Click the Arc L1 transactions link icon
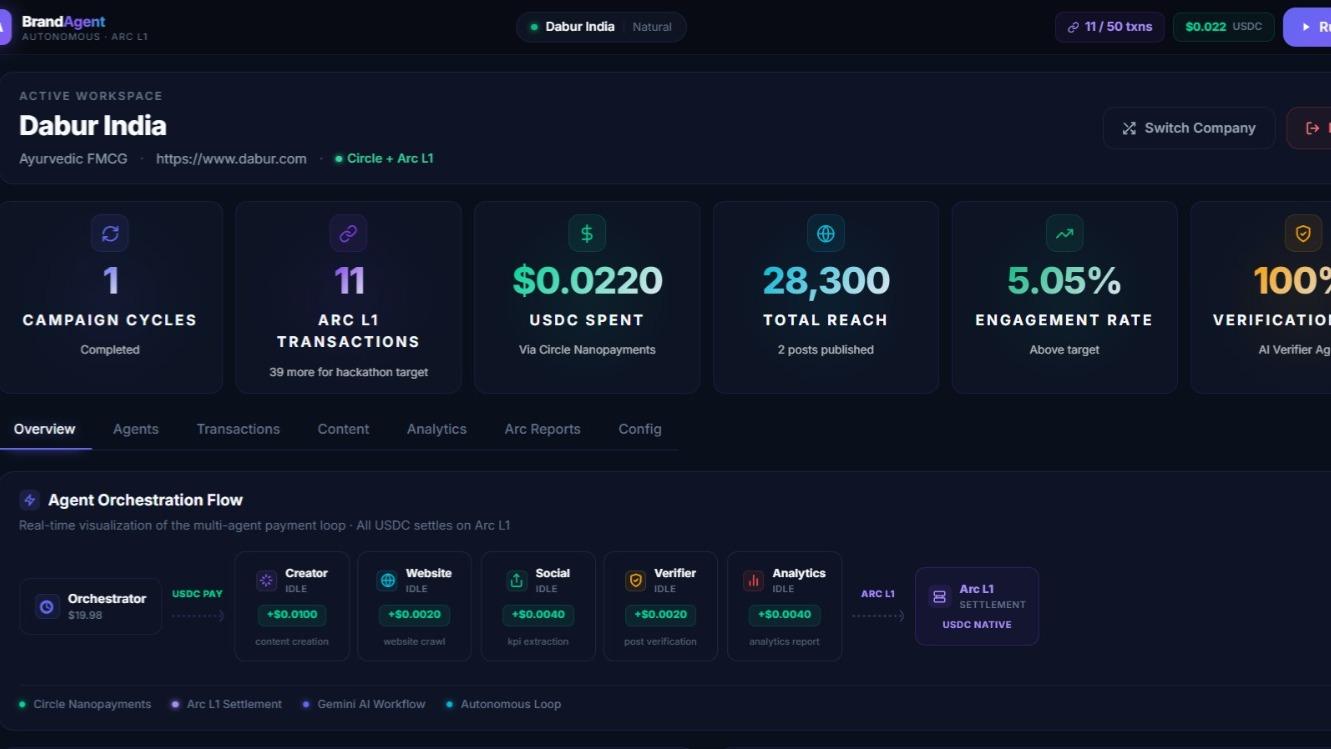This screenshot has height=749, width=1331. (x=348, y=234)
